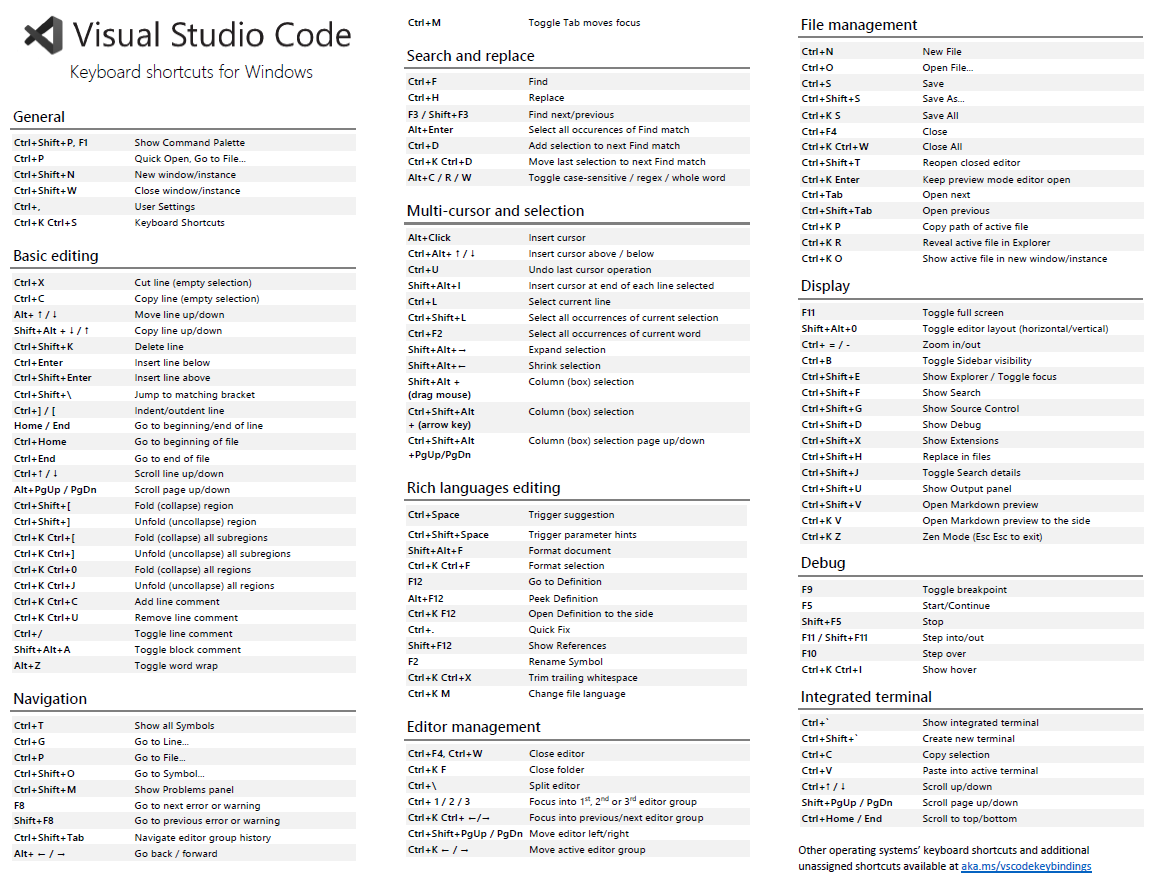Click 'Add selection to next Find match'
The image size is (1154, 890).
tap(604, 146)
